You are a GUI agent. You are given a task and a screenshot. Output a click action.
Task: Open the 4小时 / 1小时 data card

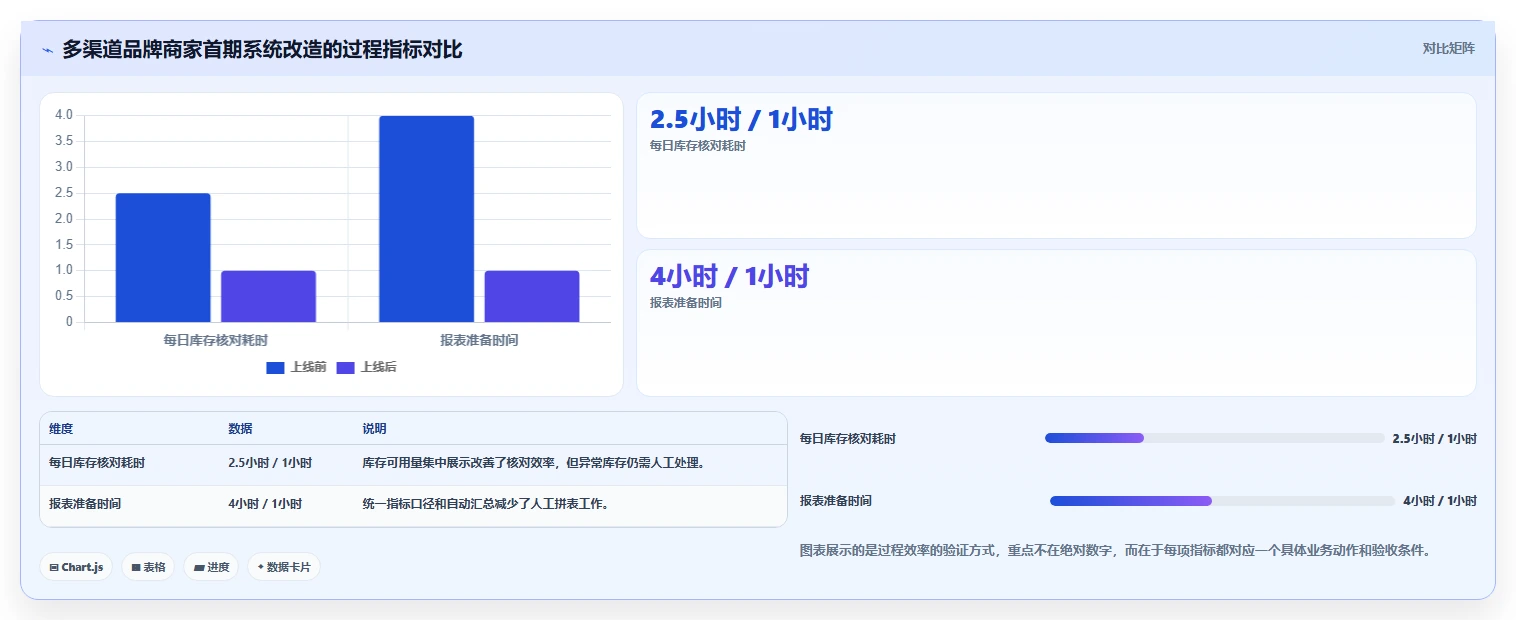[x=1056, y=323]
